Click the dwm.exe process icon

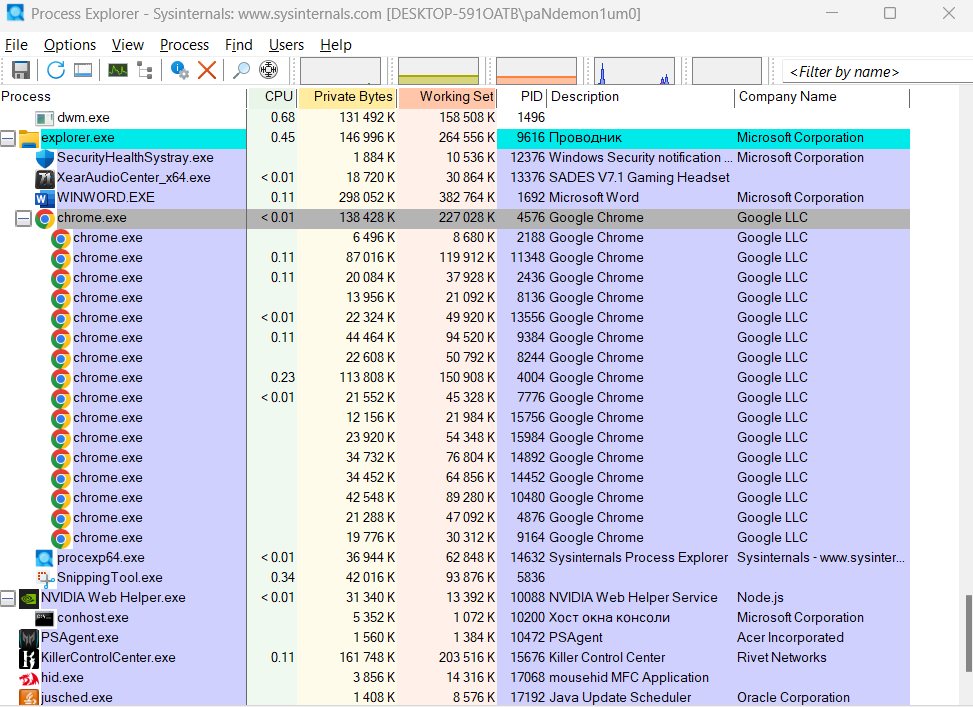[45, 119]
